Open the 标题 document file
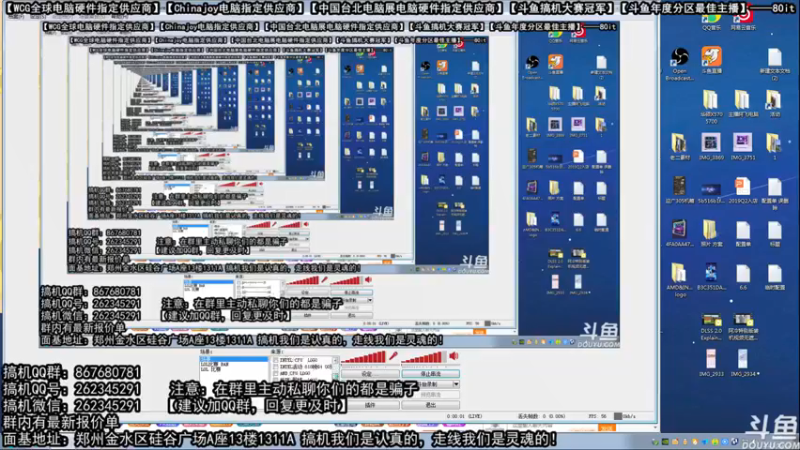This screenshot has width=800, height=450. 774,233
